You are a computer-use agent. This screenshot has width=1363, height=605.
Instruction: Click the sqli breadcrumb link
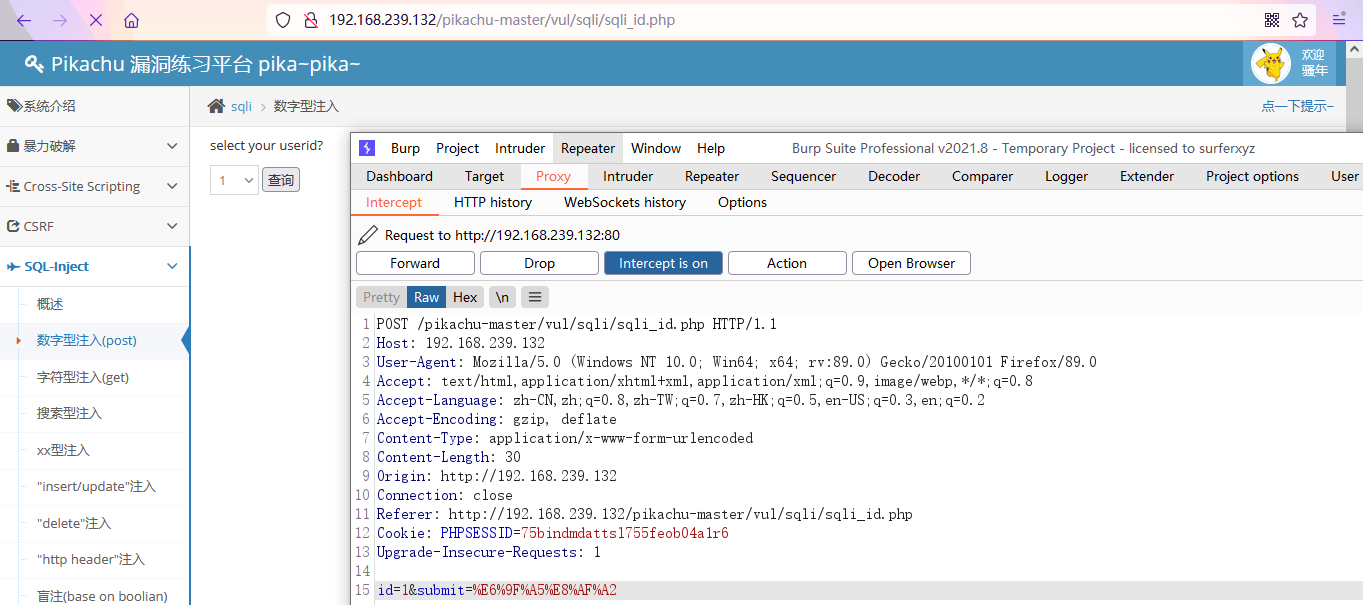pos(241,106)
